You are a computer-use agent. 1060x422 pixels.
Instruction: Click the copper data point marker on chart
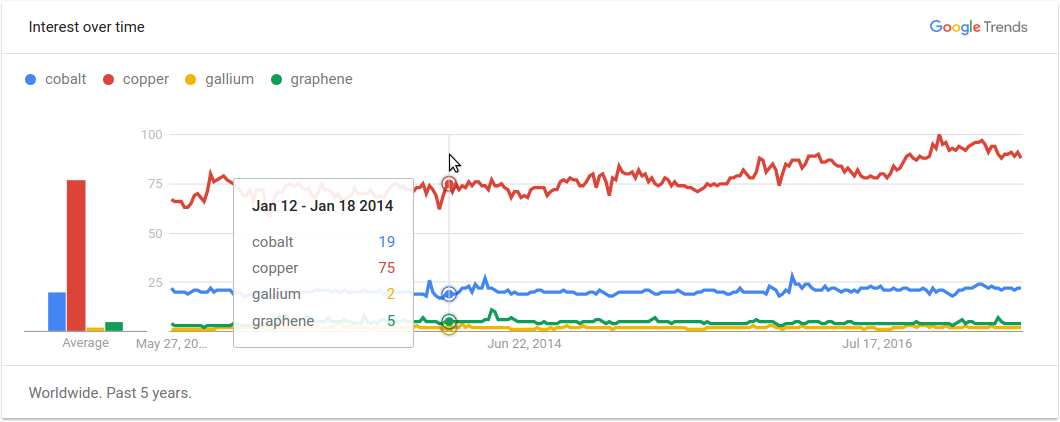(449, 184)
